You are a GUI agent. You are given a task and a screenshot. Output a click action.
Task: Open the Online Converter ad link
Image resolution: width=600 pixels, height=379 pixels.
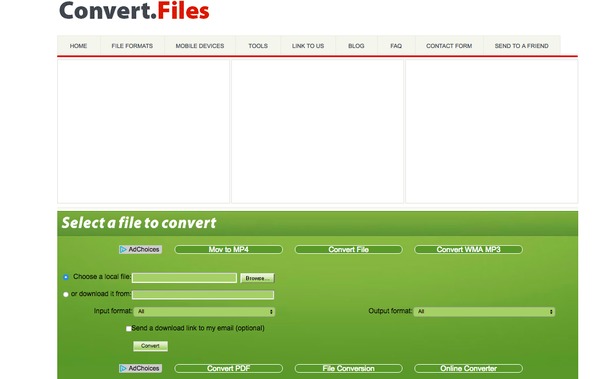tap(468, 368)
